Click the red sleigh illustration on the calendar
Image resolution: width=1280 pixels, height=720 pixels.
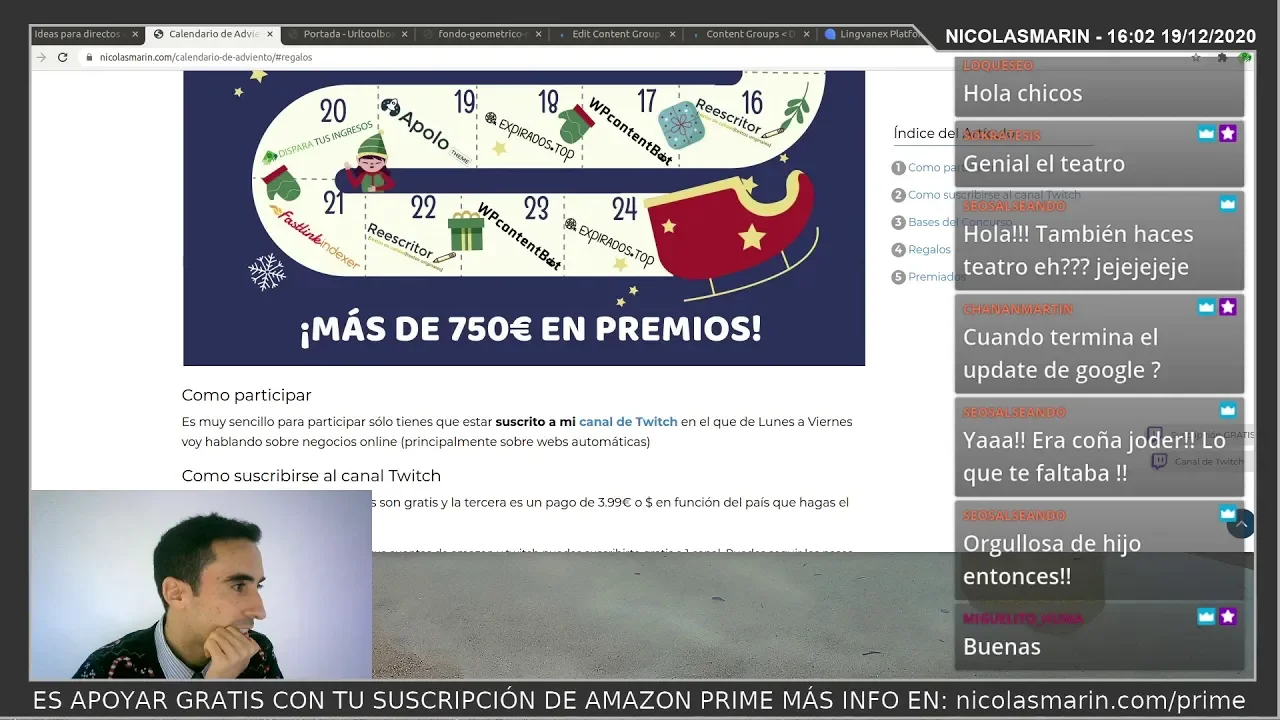click(735, 235)
